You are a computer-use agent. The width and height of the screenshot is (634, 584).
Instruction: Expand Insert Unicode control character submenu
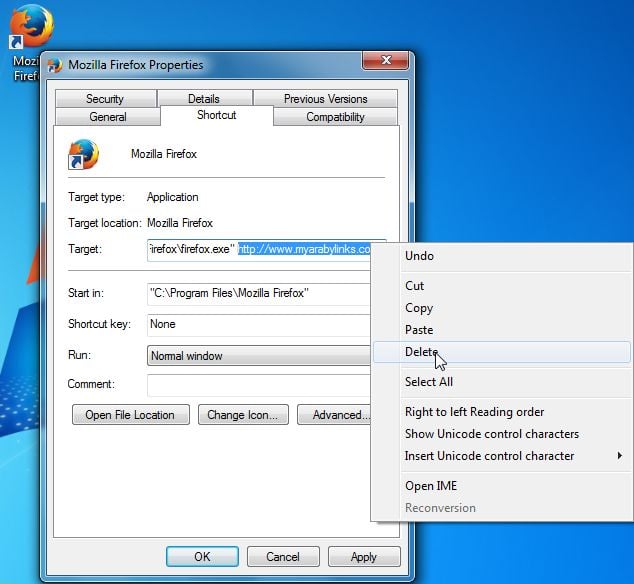[502, 456]
